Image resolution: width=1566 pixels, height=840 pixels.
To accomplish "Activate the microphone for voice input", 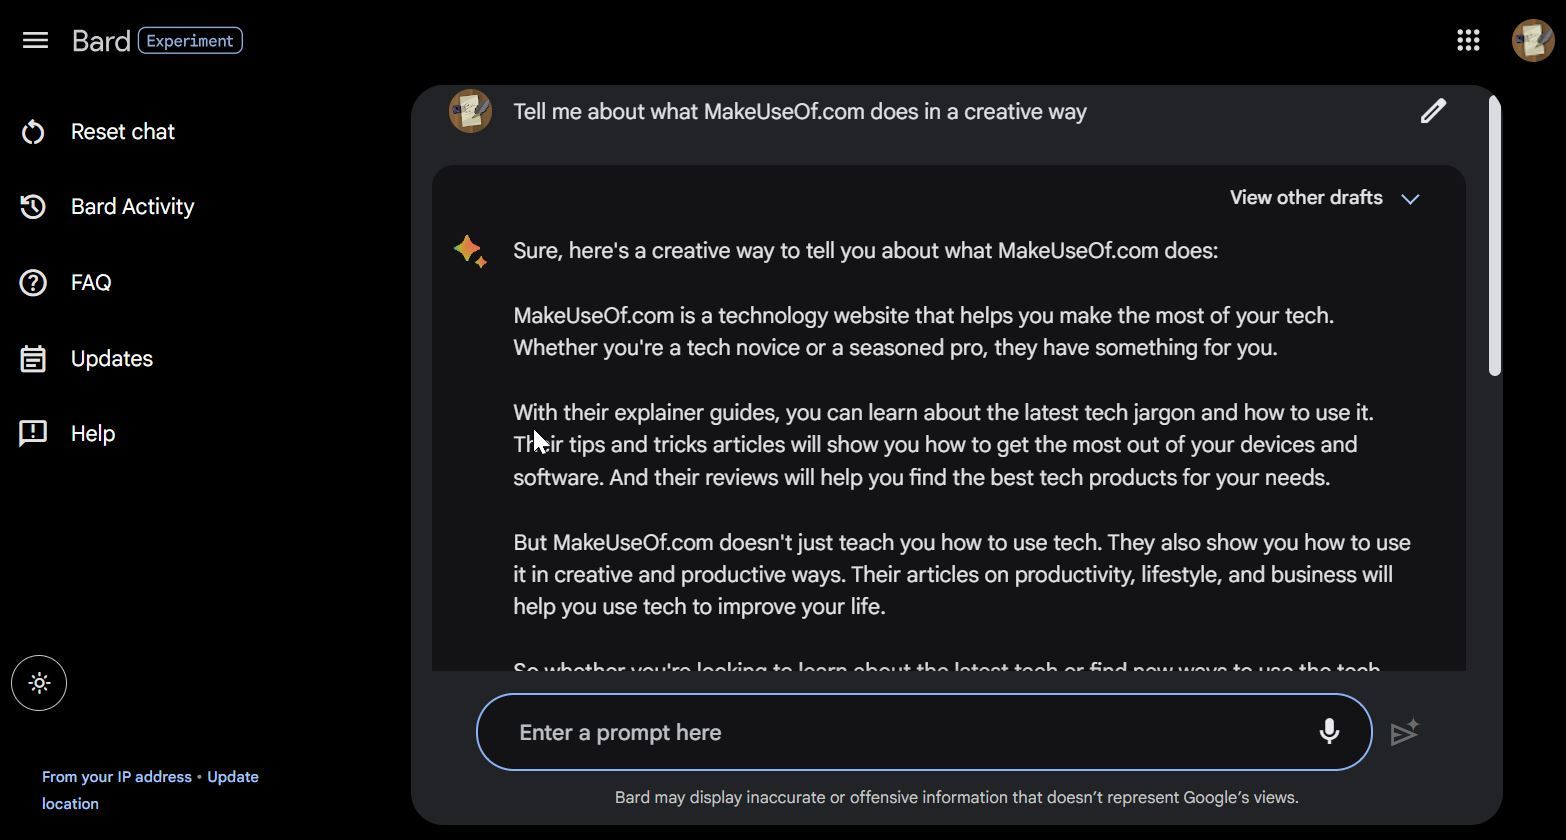I will coord(1328,732).
